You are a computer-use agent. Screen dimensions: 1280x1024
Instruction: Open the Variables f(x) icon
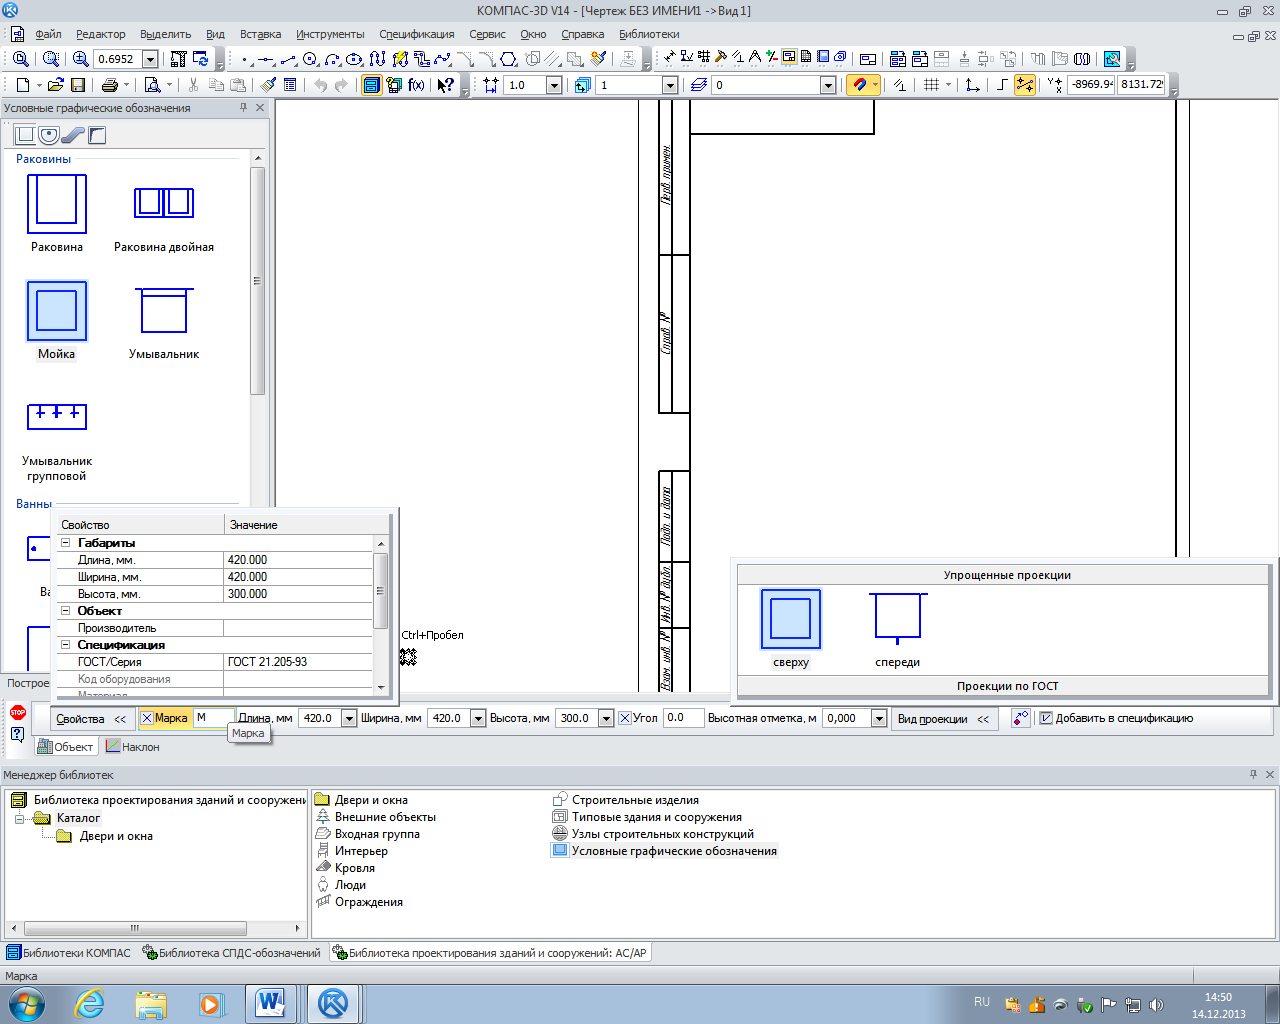[x=416, y=85]
